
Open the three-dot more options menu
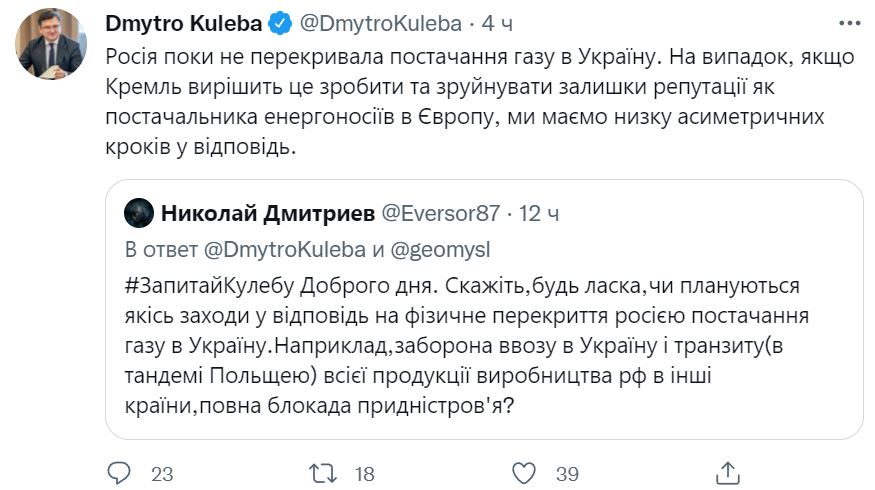[x=849, y=21]
